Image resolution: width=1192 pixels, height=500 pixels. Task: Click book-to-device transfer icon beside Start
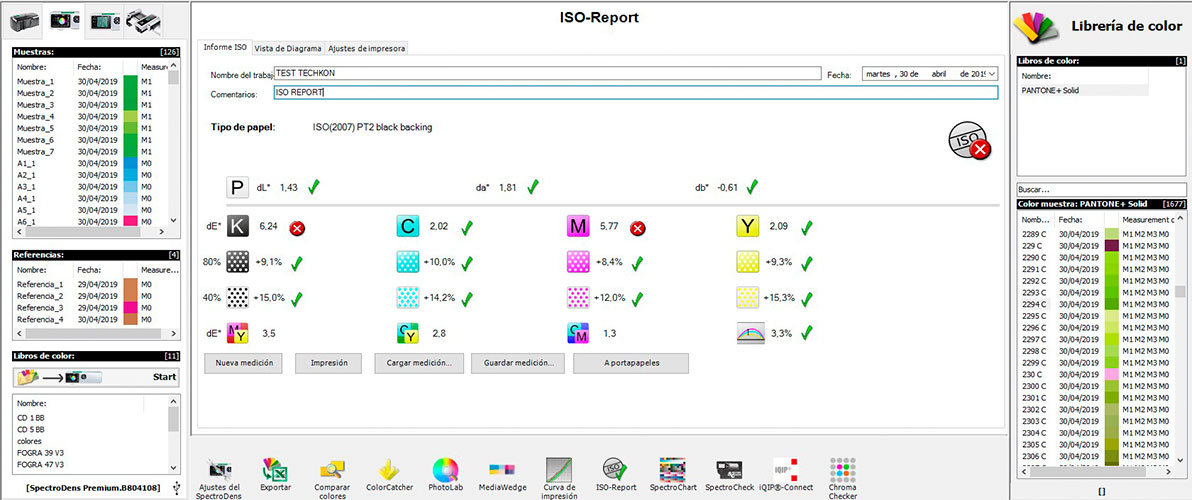[59, 377]
